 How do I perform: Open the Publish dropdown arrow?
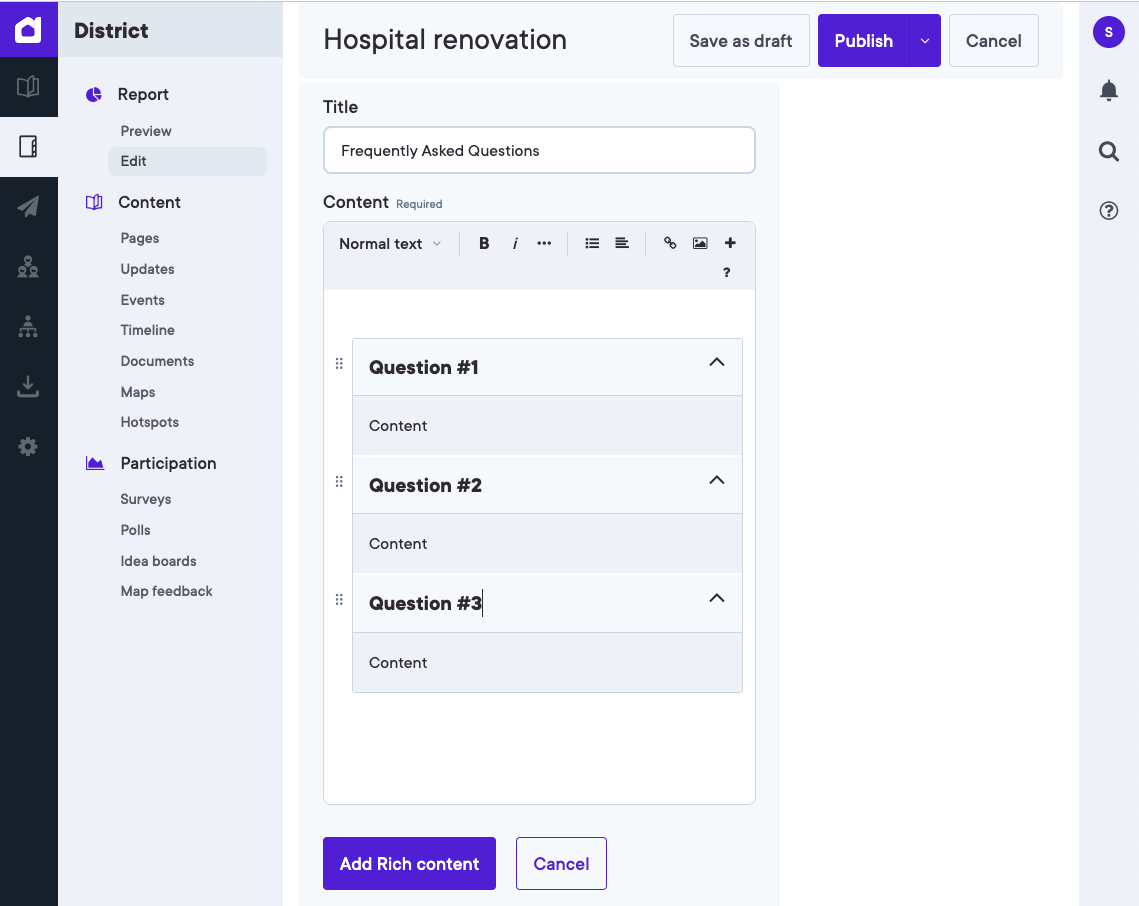[925, 41]
